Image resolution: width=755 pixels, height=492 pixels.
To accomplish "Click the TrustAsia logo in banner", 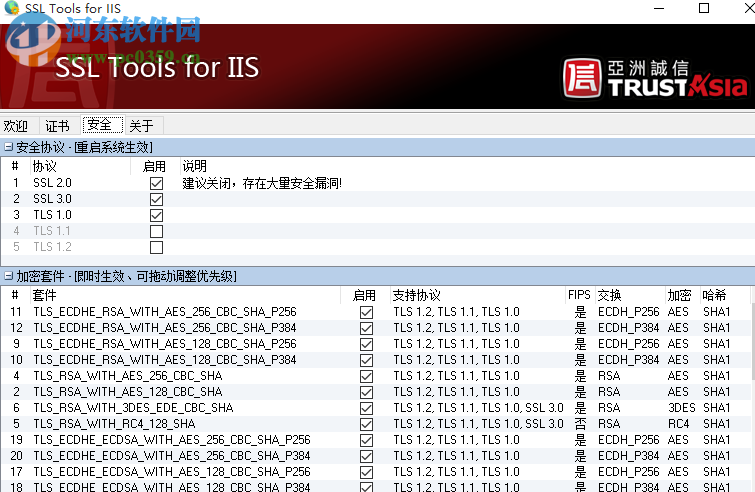I will [655, 78].
